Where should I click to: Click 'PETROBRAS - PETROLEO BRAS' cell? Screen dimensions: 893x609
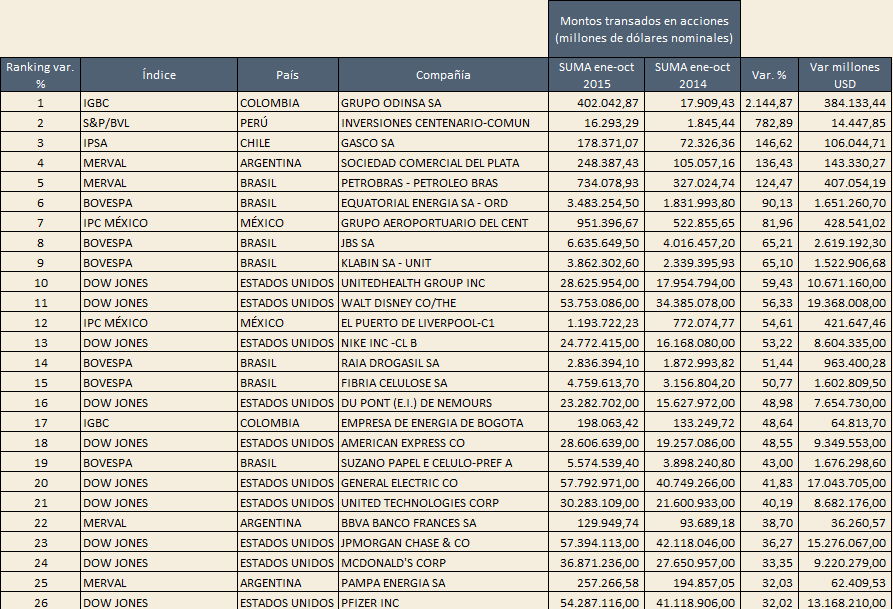click(x=443, y=182)
